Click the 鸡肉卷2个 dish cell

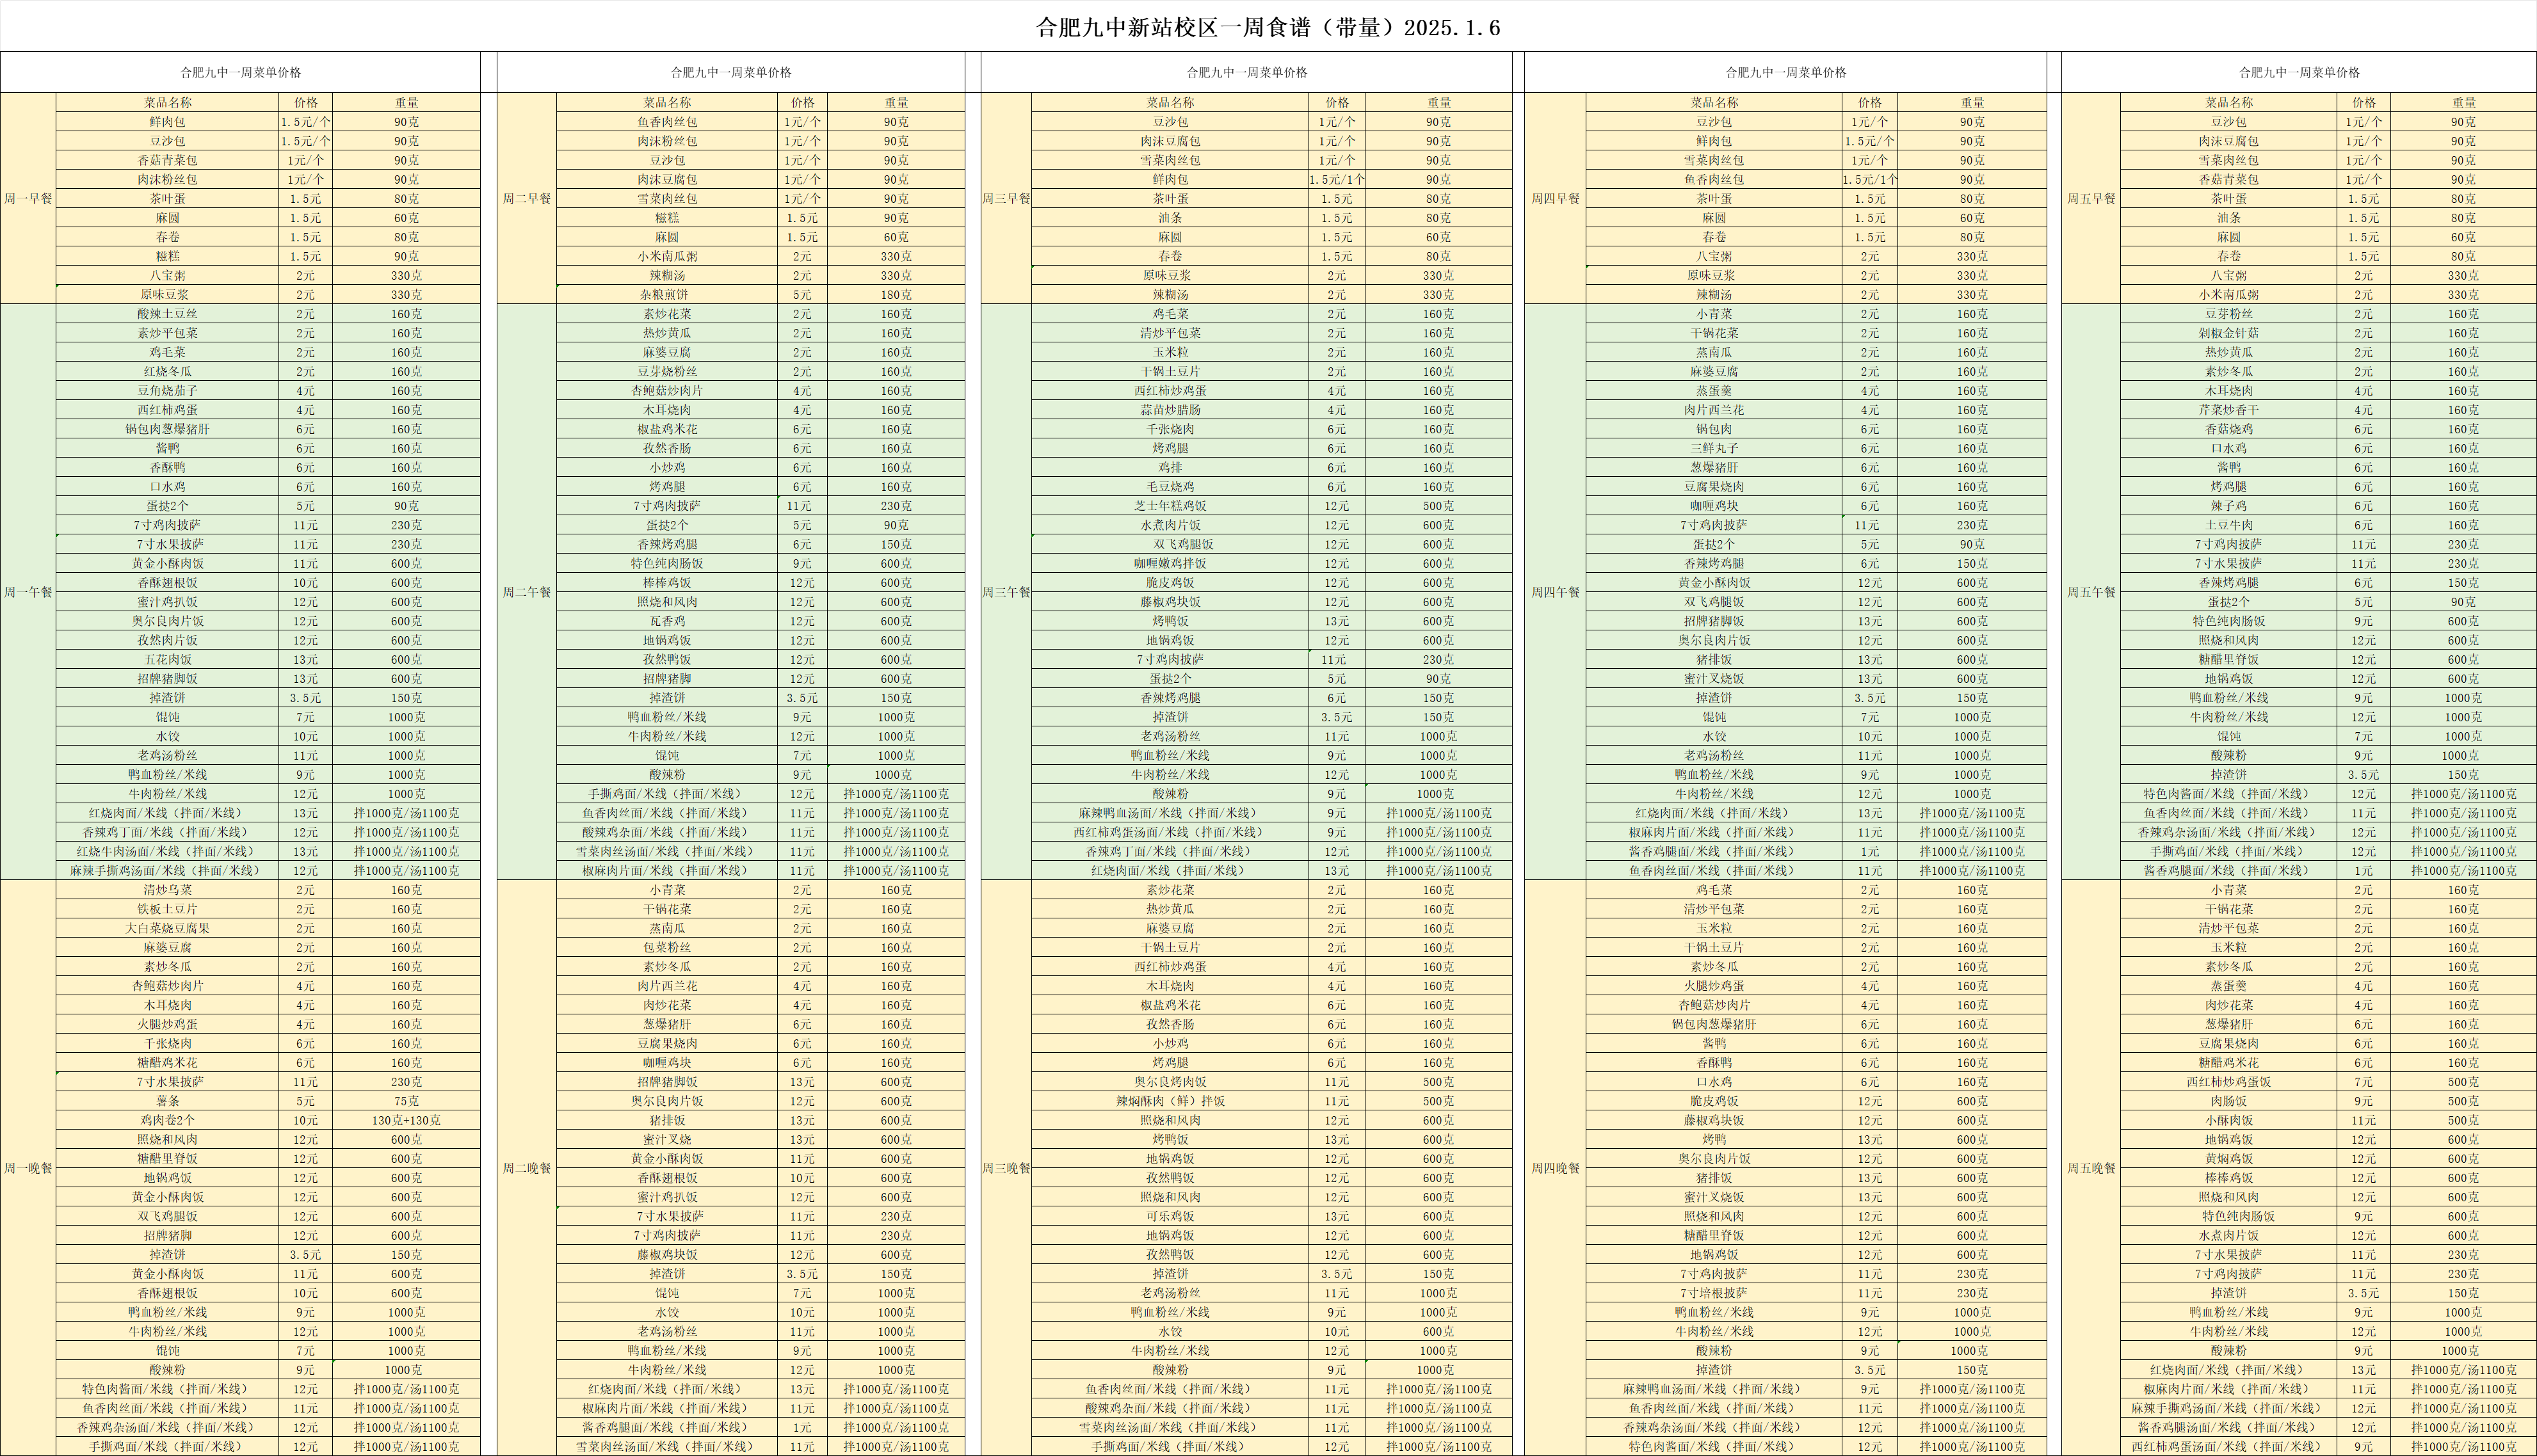click(167, 1120)
